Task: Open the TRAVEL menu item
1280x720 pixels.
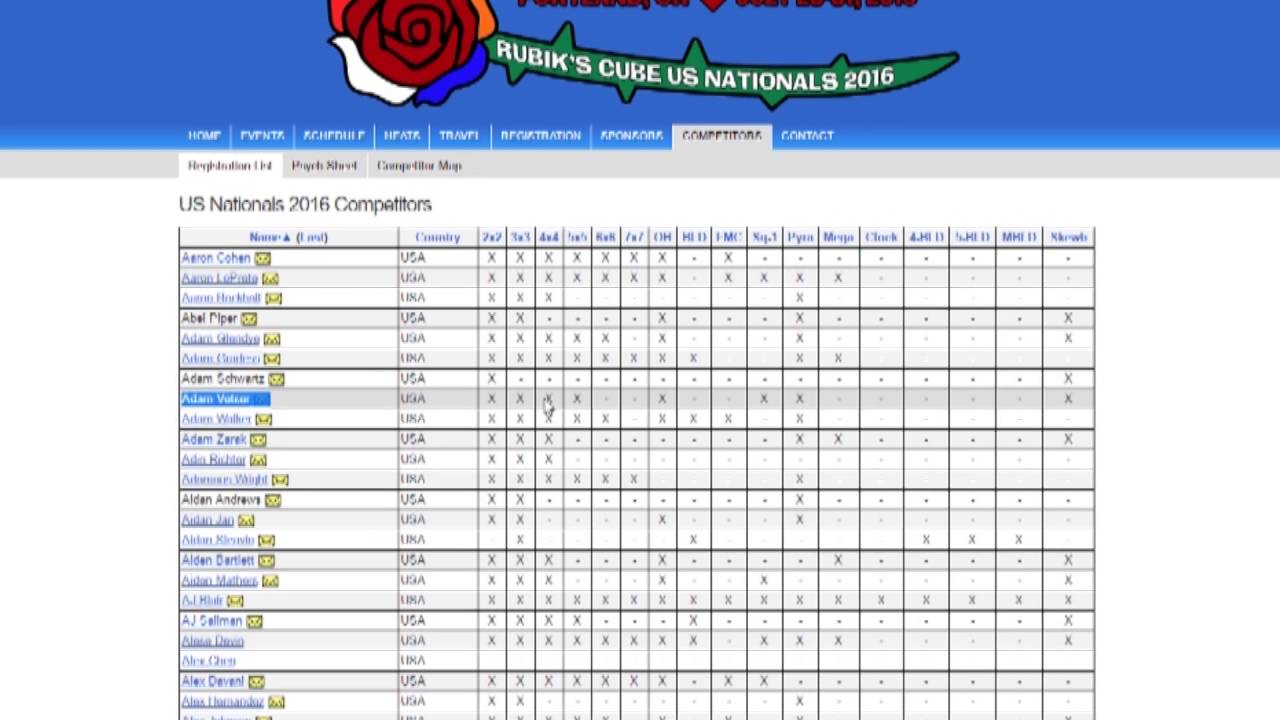Action: tap(459, 136)
